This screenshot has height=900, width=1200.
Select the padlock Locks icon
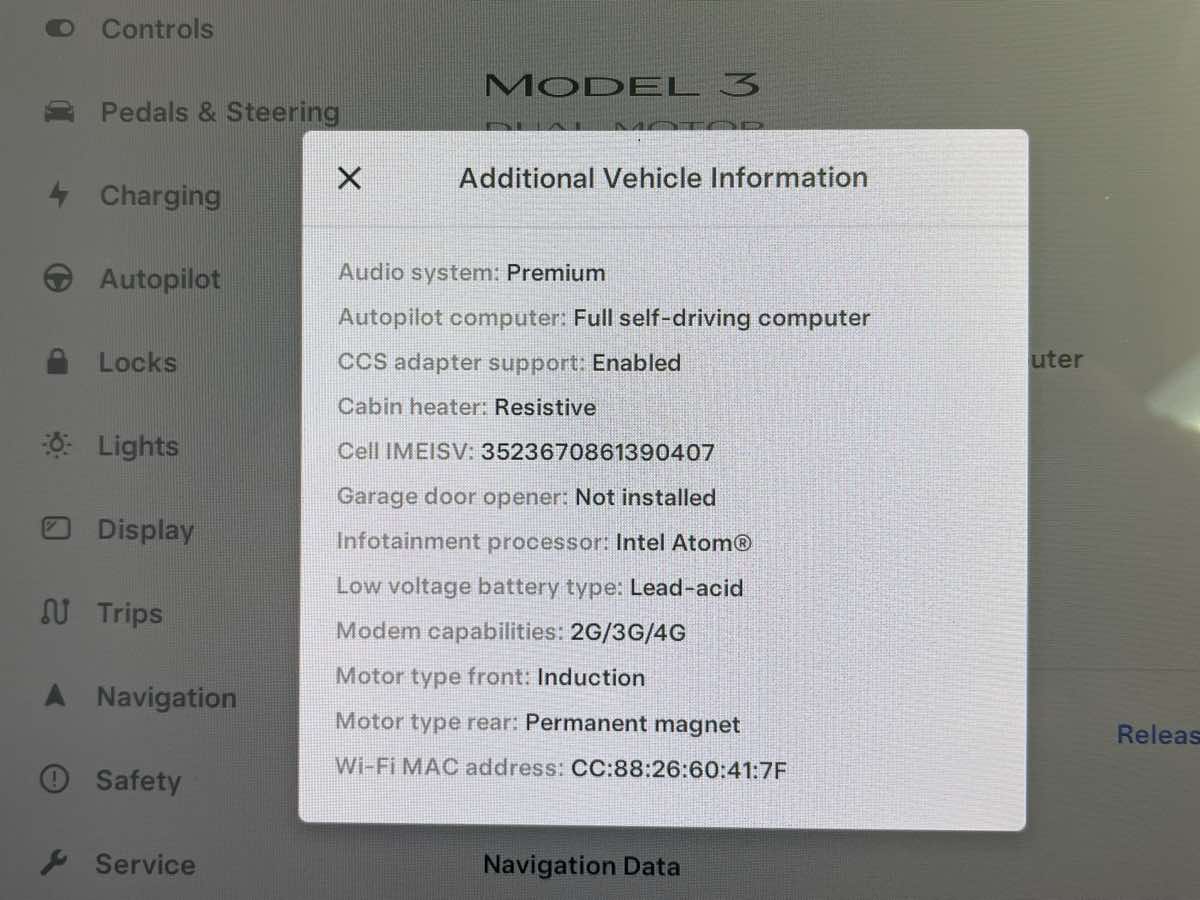tap(58, 362)
